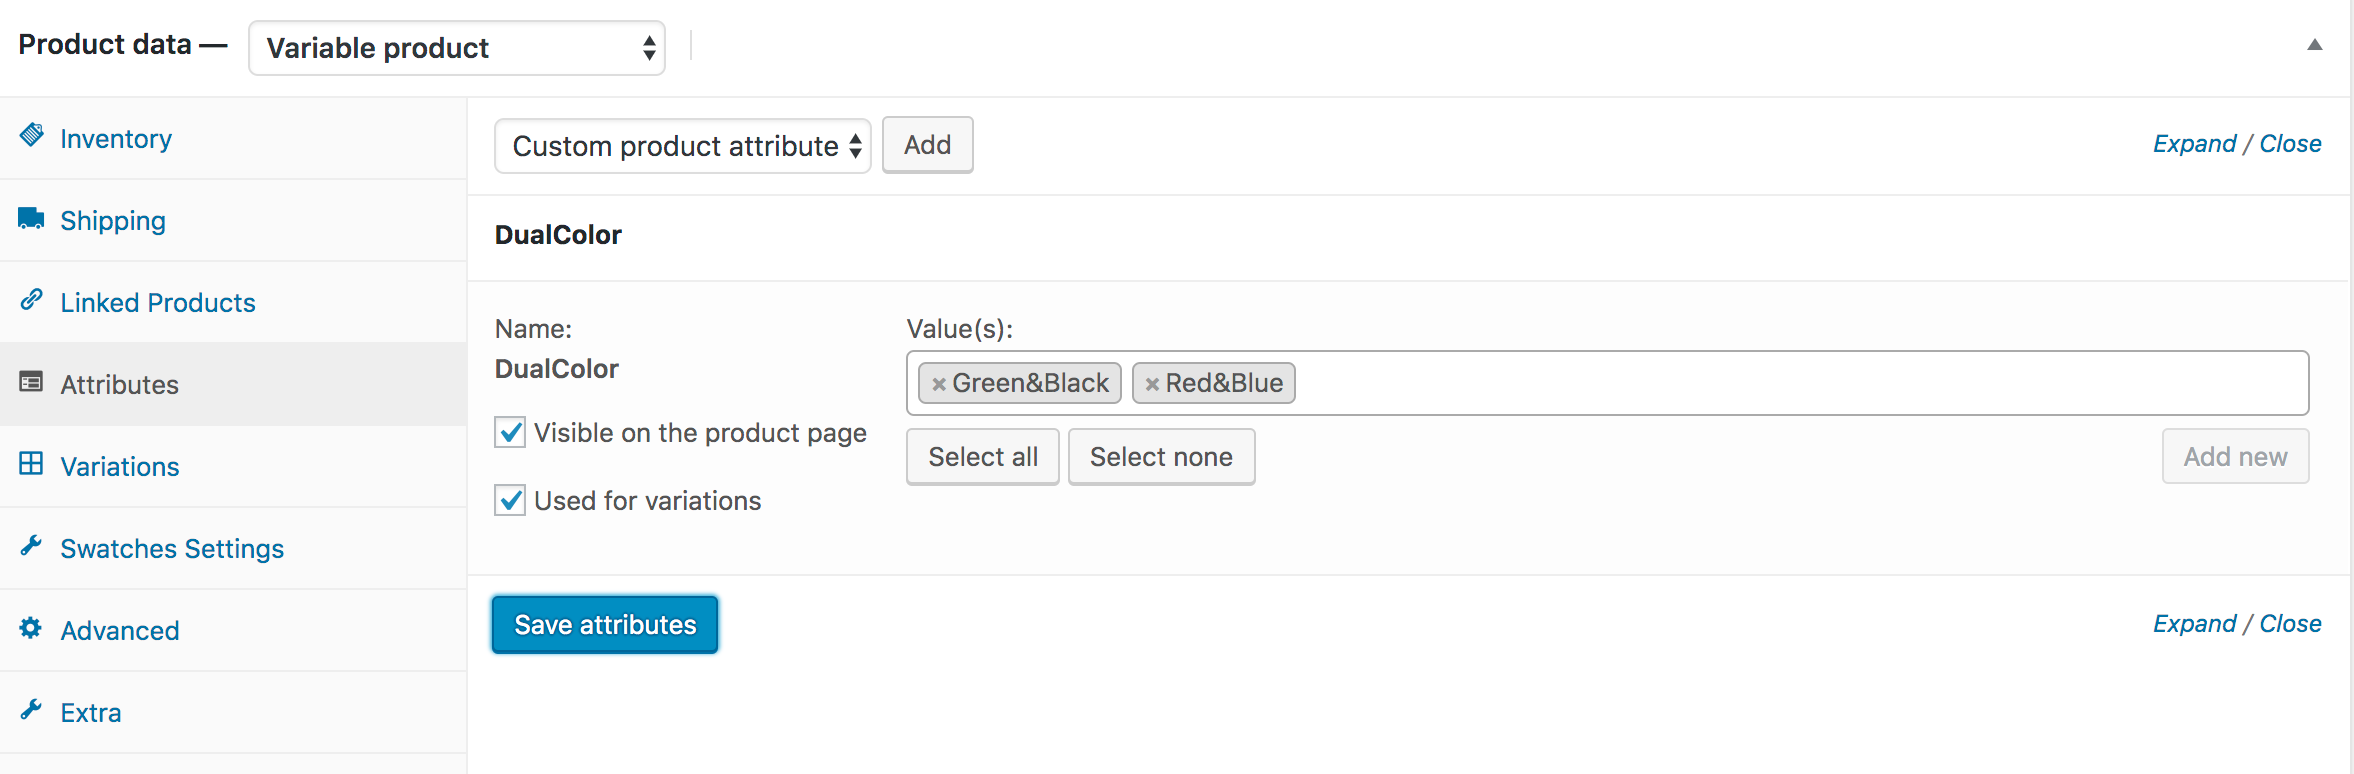
Task: Remove the Green&Black value tag
Action: click(x=938, y=384)
